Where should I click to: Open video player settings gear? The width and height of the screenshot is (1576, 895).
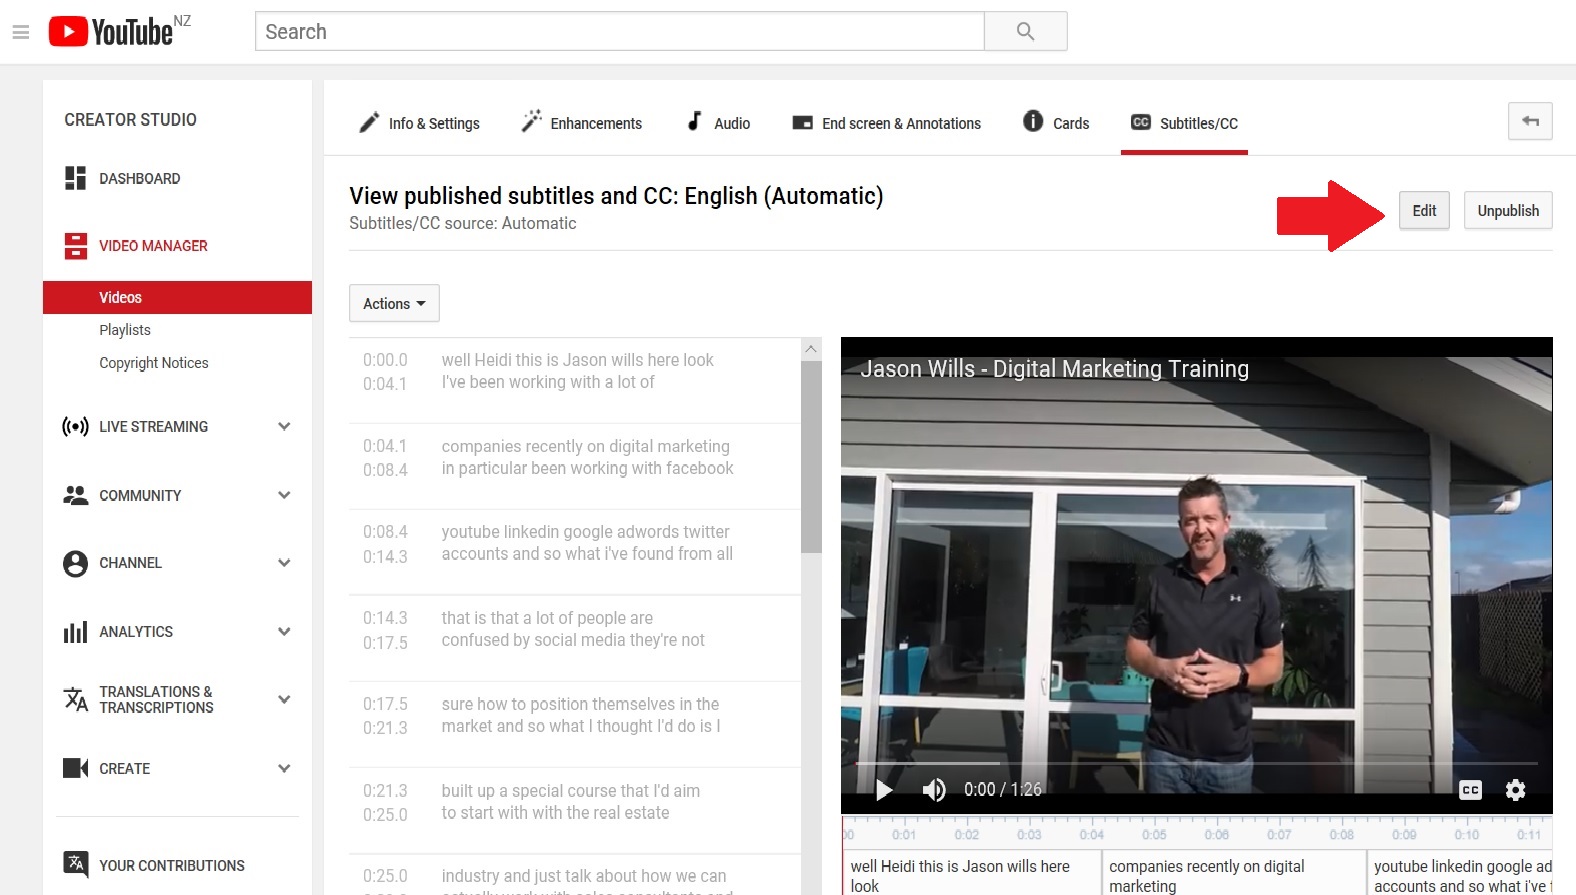point(1516,790)
